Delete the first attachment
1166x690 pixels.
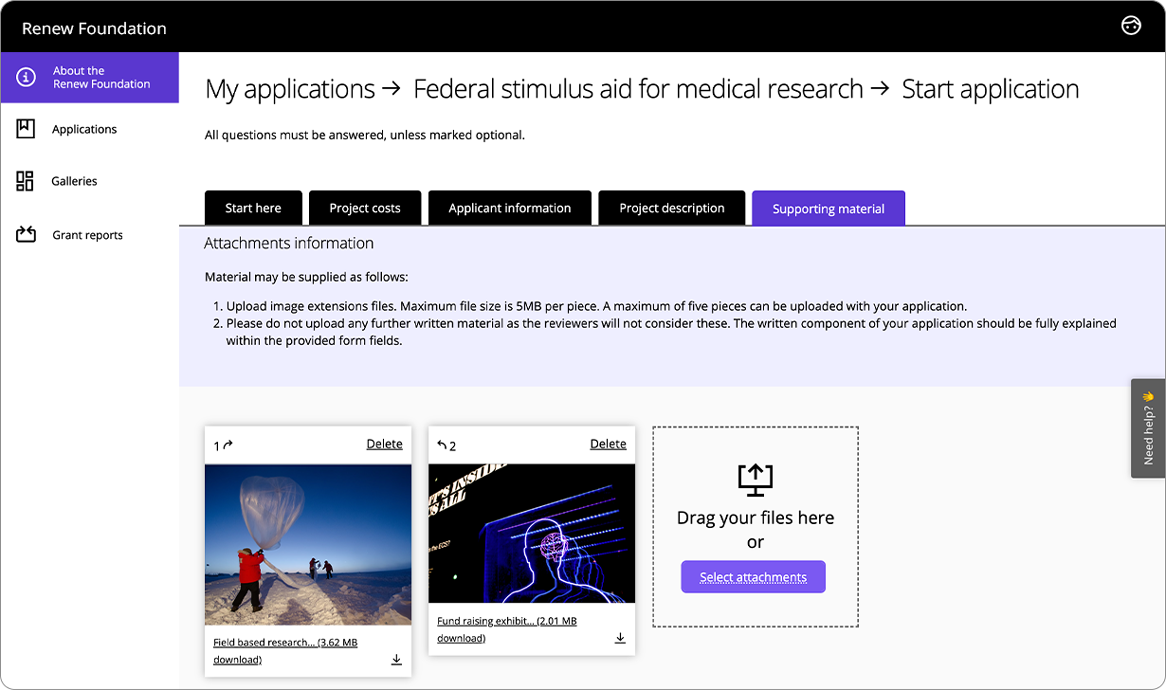tap(384, 443)
